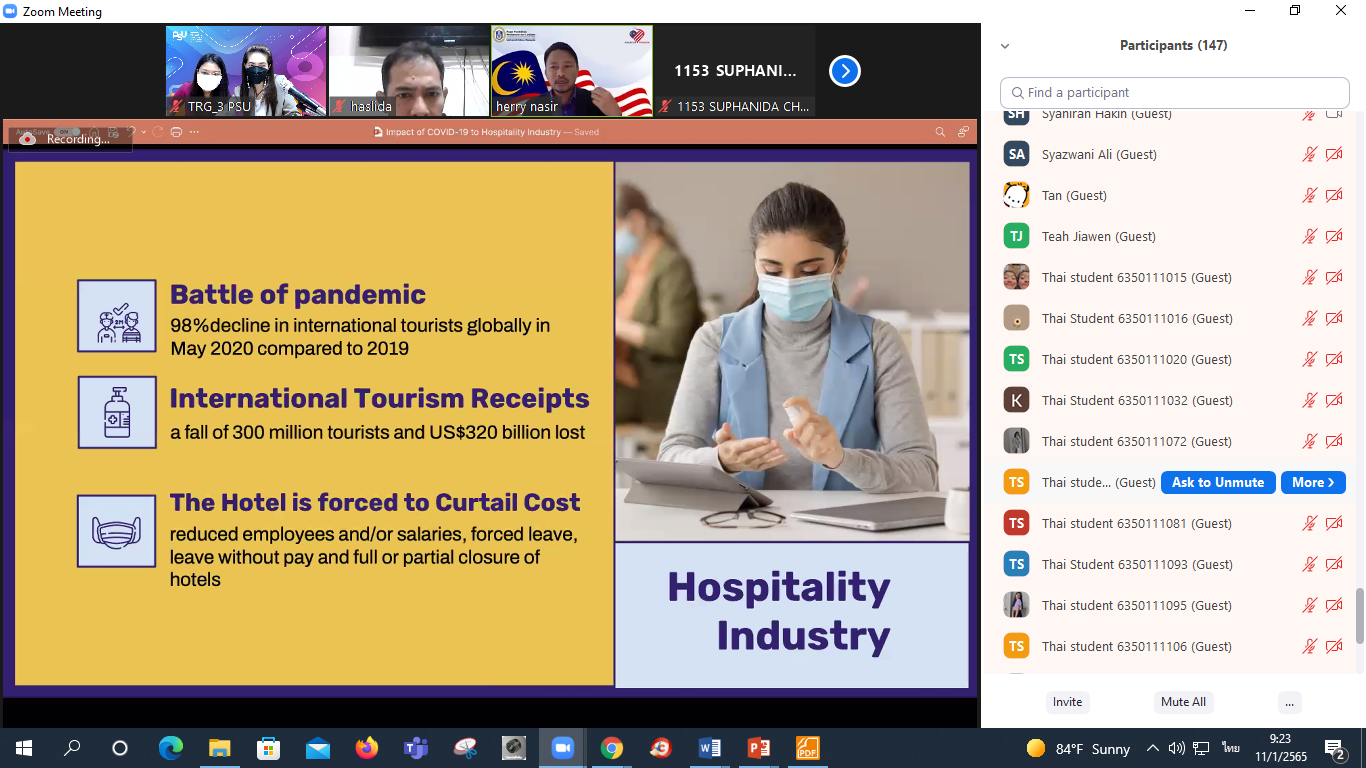This screenshot has height=768, width=1366.
Task: Click mic icon of Thai Student 6350111016
Action: coord(1309,318)
